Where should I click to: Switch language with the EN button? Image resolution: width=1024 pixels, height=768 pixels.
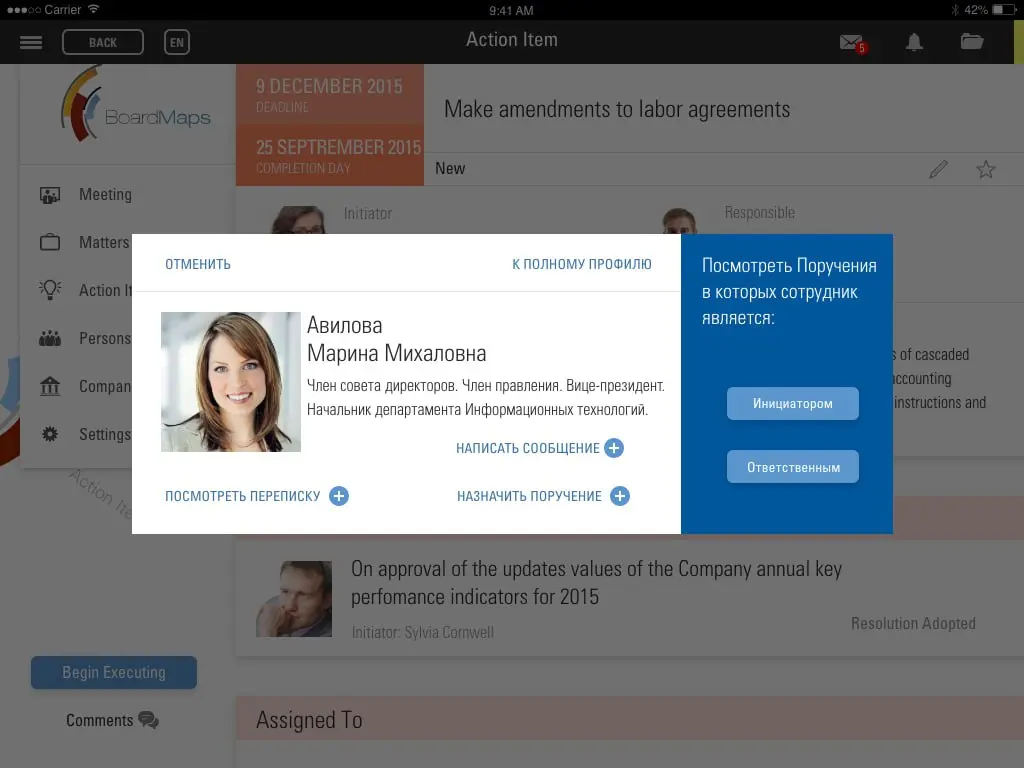click(176, 42)
